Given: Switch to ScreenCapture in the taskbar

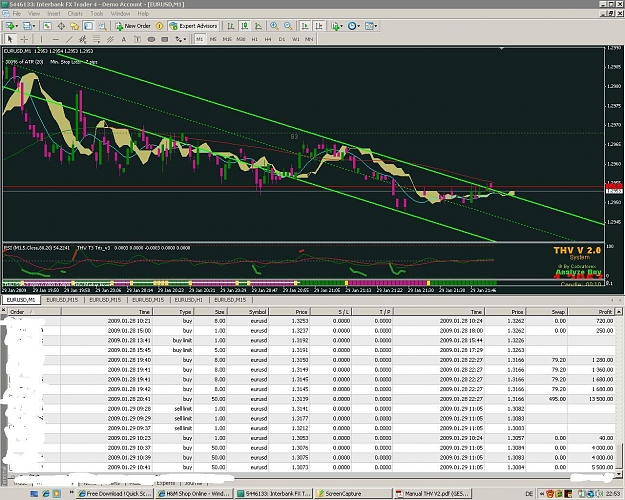Looking at the screenshot, I should pos(354,494).
